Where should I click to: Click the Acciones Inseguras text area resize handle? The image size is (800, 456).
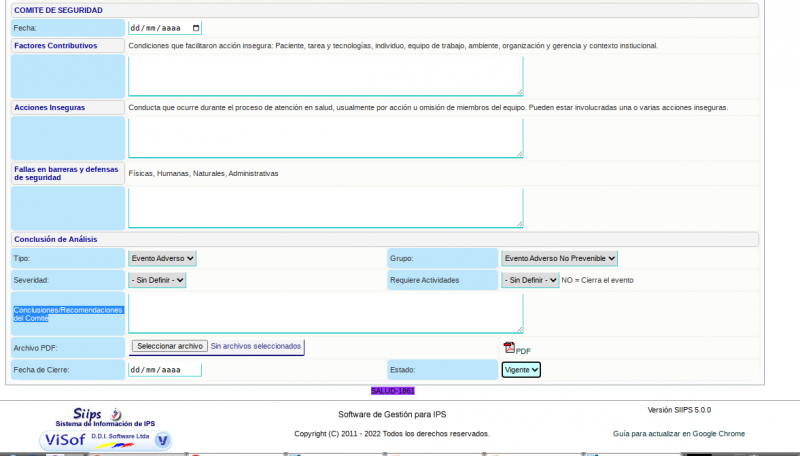(519, 154)
